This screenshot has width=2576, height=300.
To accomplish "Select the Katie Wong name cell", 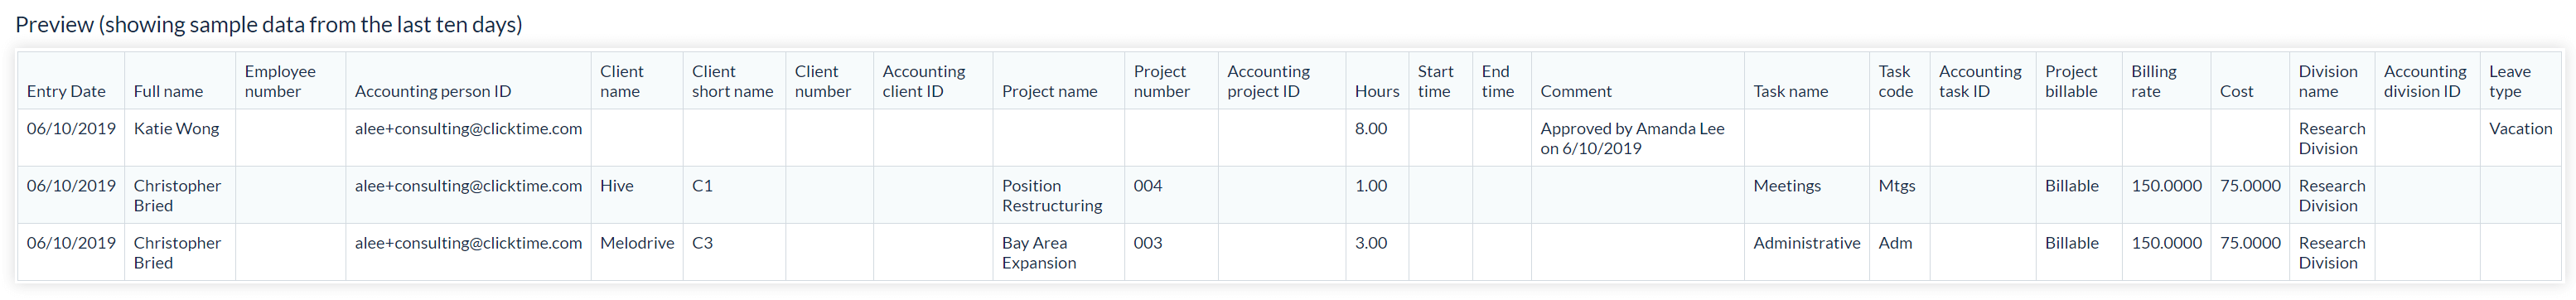I will 176,128.
